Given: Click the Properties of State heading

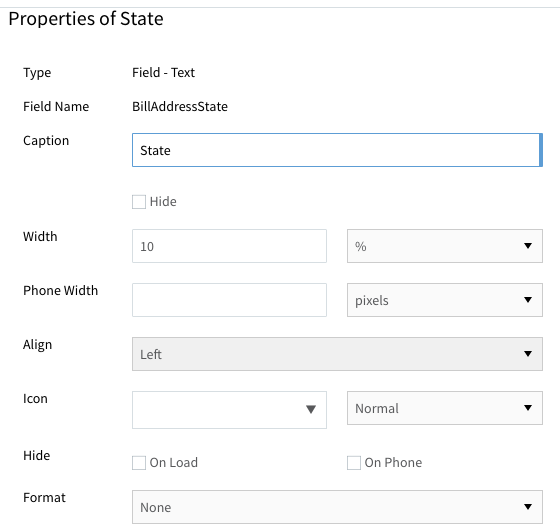Looking at the screenshot, I should [86, 19].
